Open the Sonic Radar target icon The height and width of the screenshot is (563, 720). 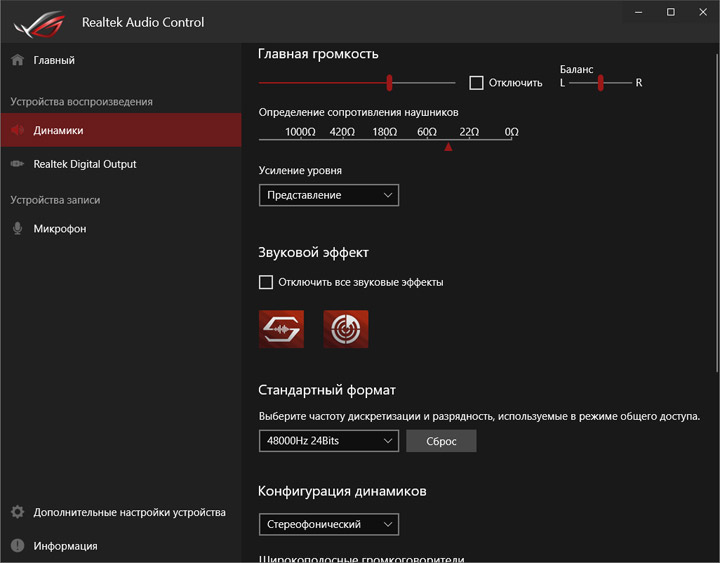coord(346,329)
